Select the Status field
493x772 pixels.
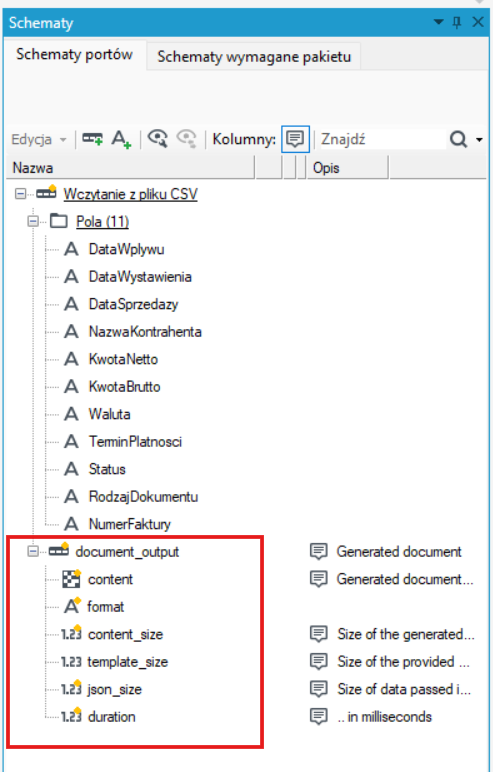107,469
